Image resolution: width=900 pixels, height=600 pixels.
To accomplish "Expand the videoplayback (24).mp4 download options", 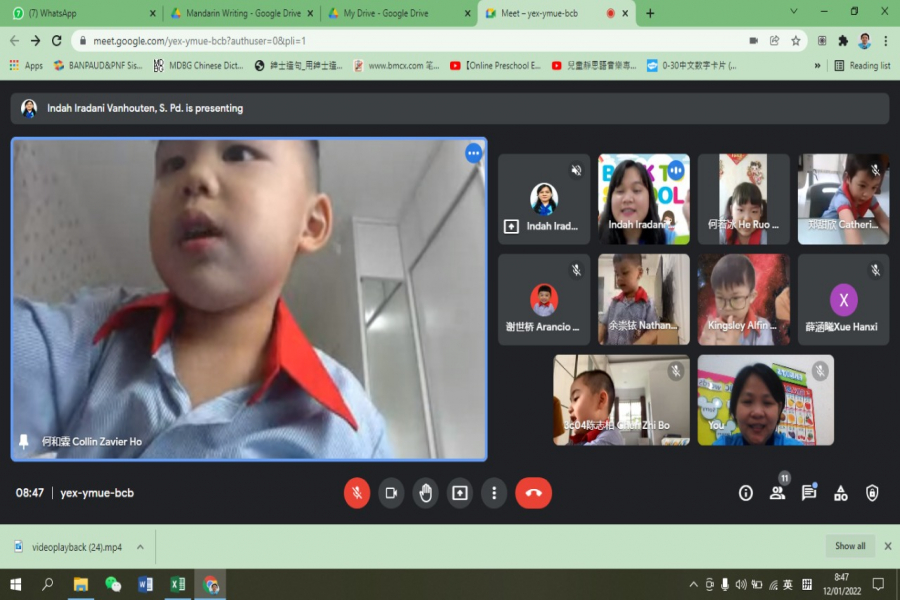I will pyautogui.click(x=140, y=547).
